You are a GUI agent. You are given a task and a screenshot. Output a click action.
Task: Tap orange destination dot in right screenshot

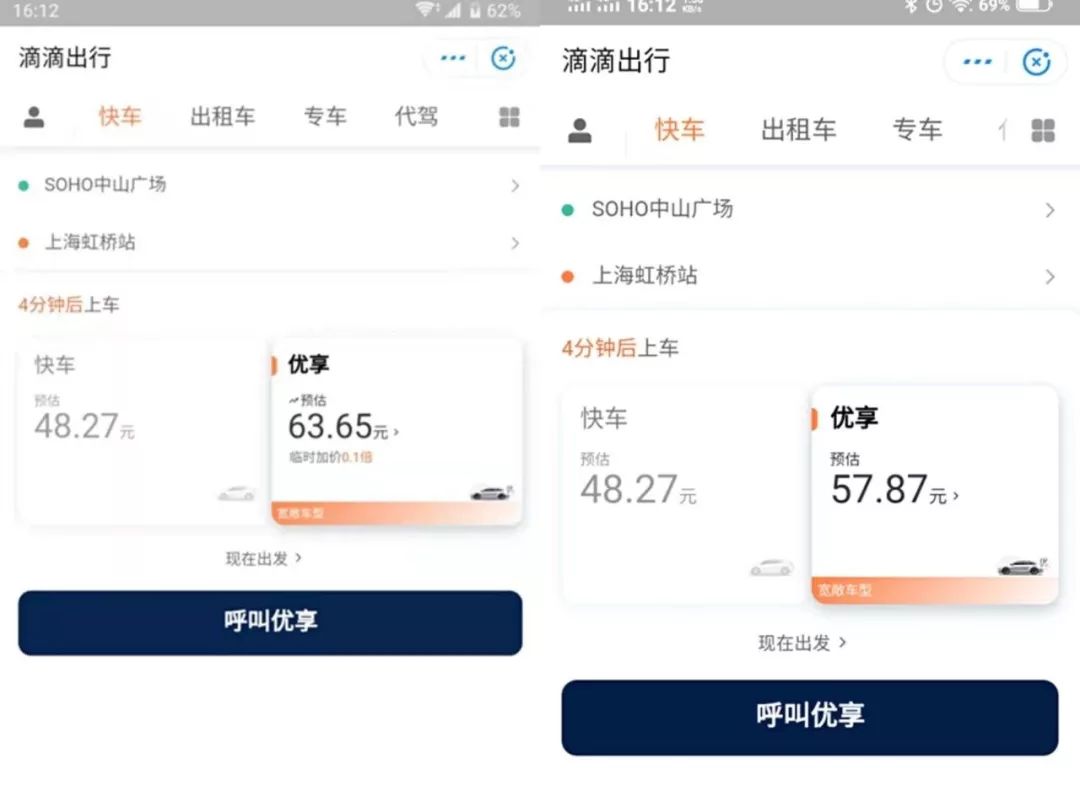[568, 277]
